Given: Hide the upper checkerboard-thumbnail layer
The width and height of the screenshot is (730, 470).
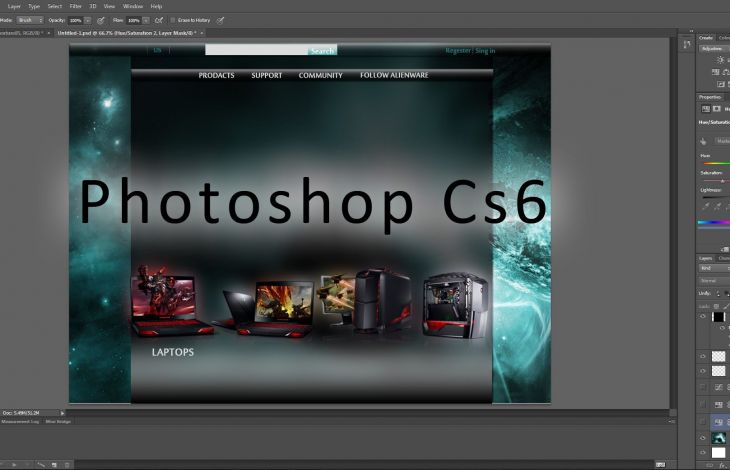Looking at the screenshot, I should [x=703, y=356].
